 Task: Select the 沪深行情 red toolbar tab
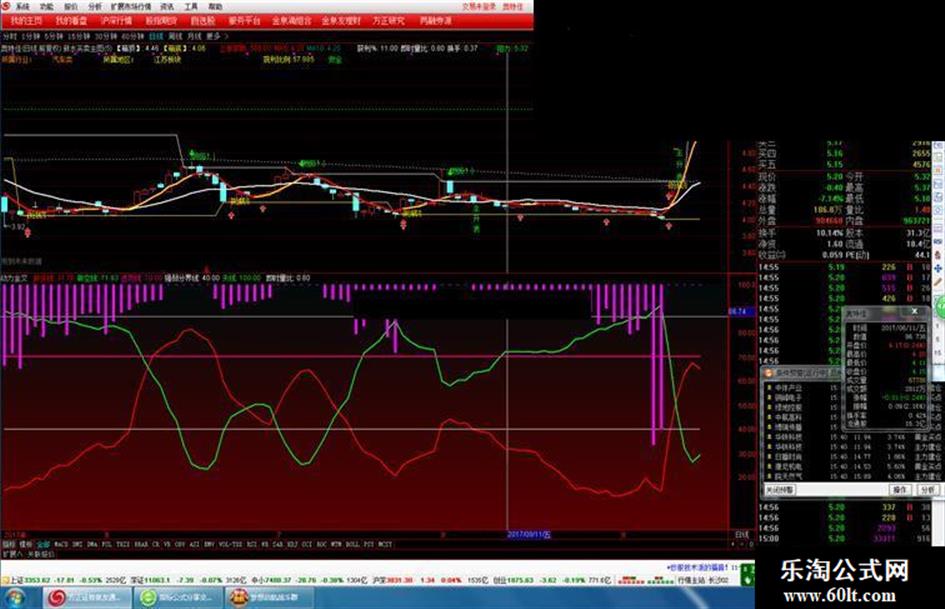116,21
